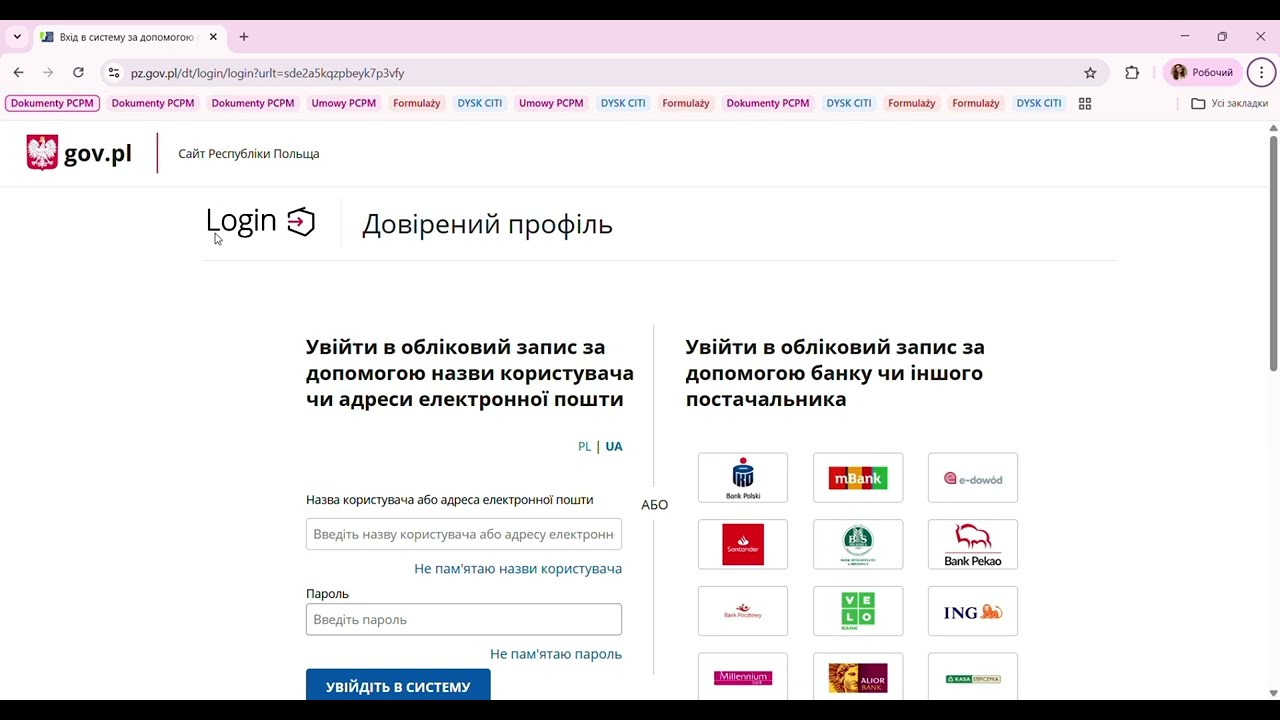Screen dimensions: 1280x720
Task: Bookmark this page with the star
Action: coord(1090,73)
